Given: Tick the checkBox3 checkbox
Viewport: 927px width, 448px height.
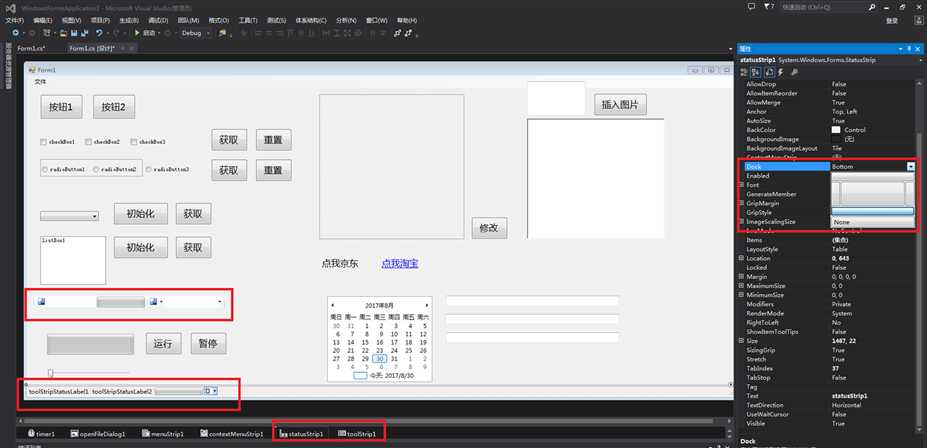Looking at the screenshot, I should (134, 142).
